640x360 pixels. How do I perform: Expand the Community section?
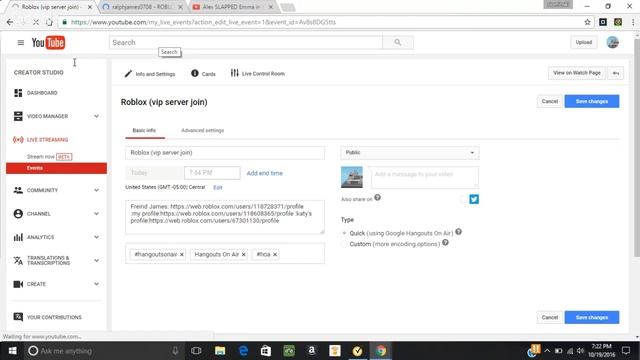pyautogui.click(x=96, y=190)
